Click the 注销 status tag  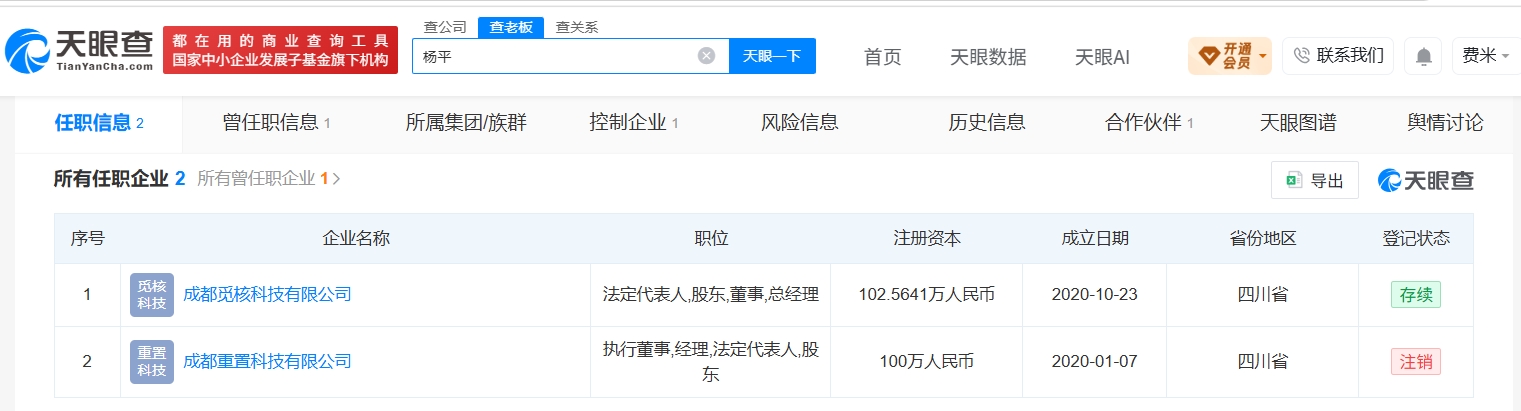click(1416, 361)
